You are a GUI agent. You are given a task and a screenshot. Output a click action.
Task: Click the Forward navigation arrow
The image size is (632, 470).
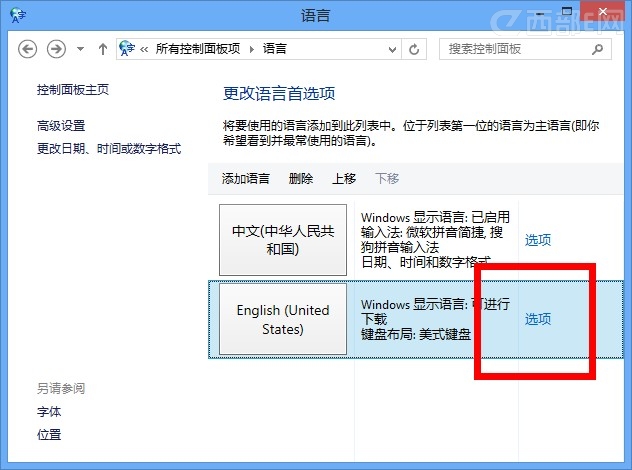point(57,48)
